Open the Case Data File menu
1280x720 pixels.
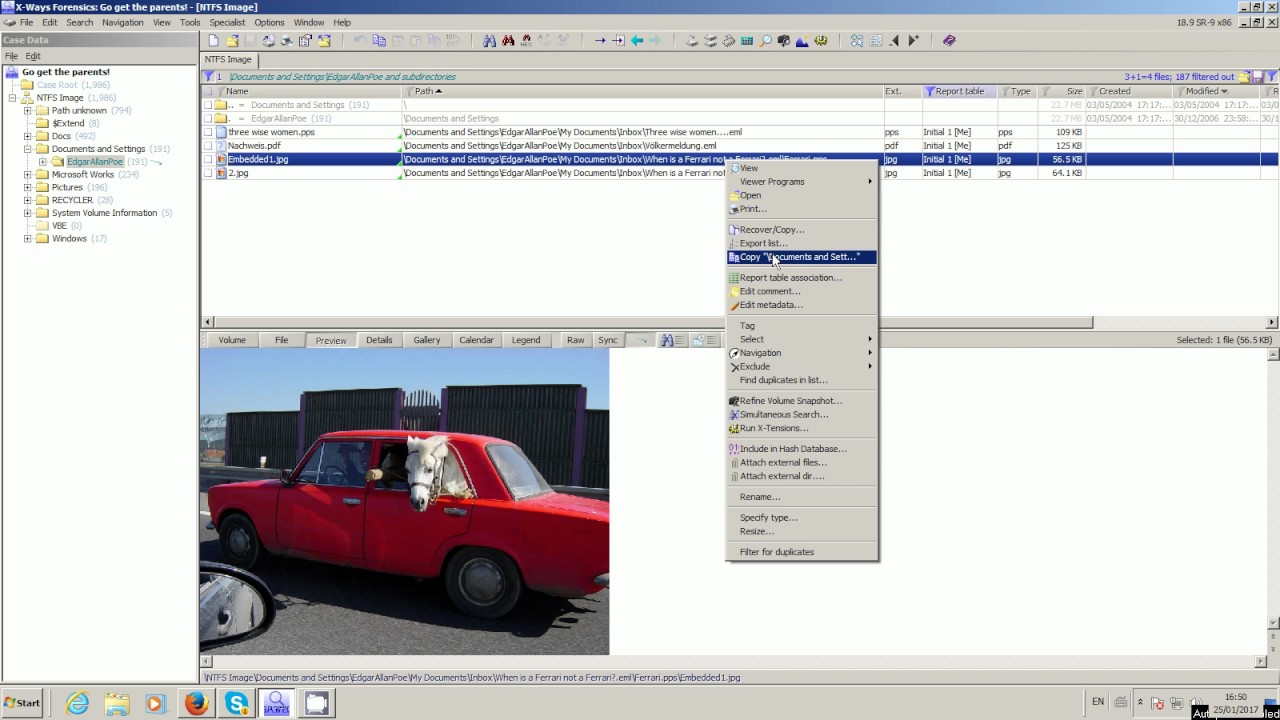click(x=12, y=56)
